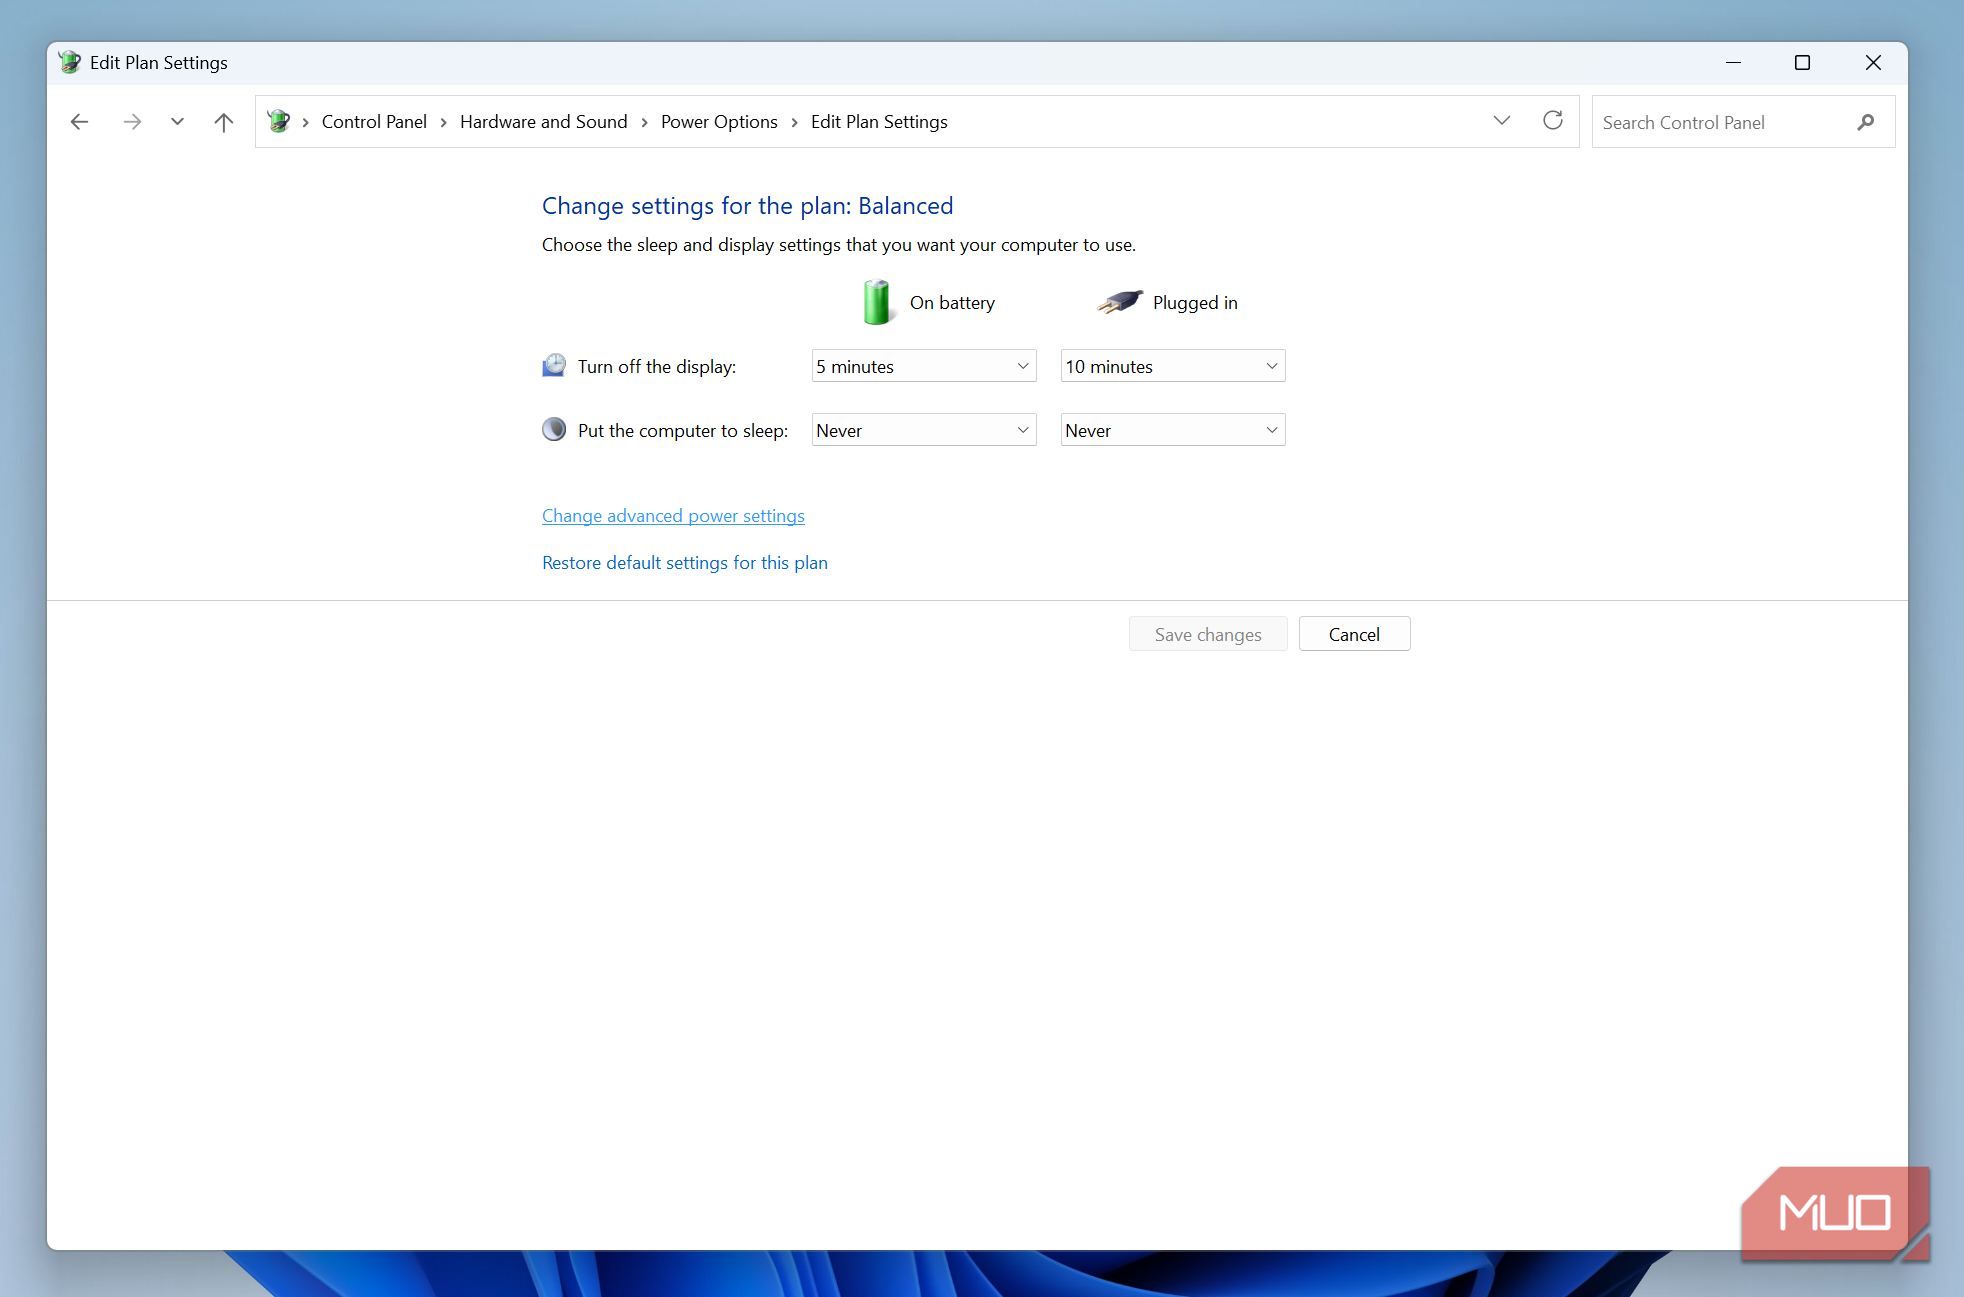Click the Cancel button
Image resolution: width=1964 pixels, height=1297 pixels.
1354,634
